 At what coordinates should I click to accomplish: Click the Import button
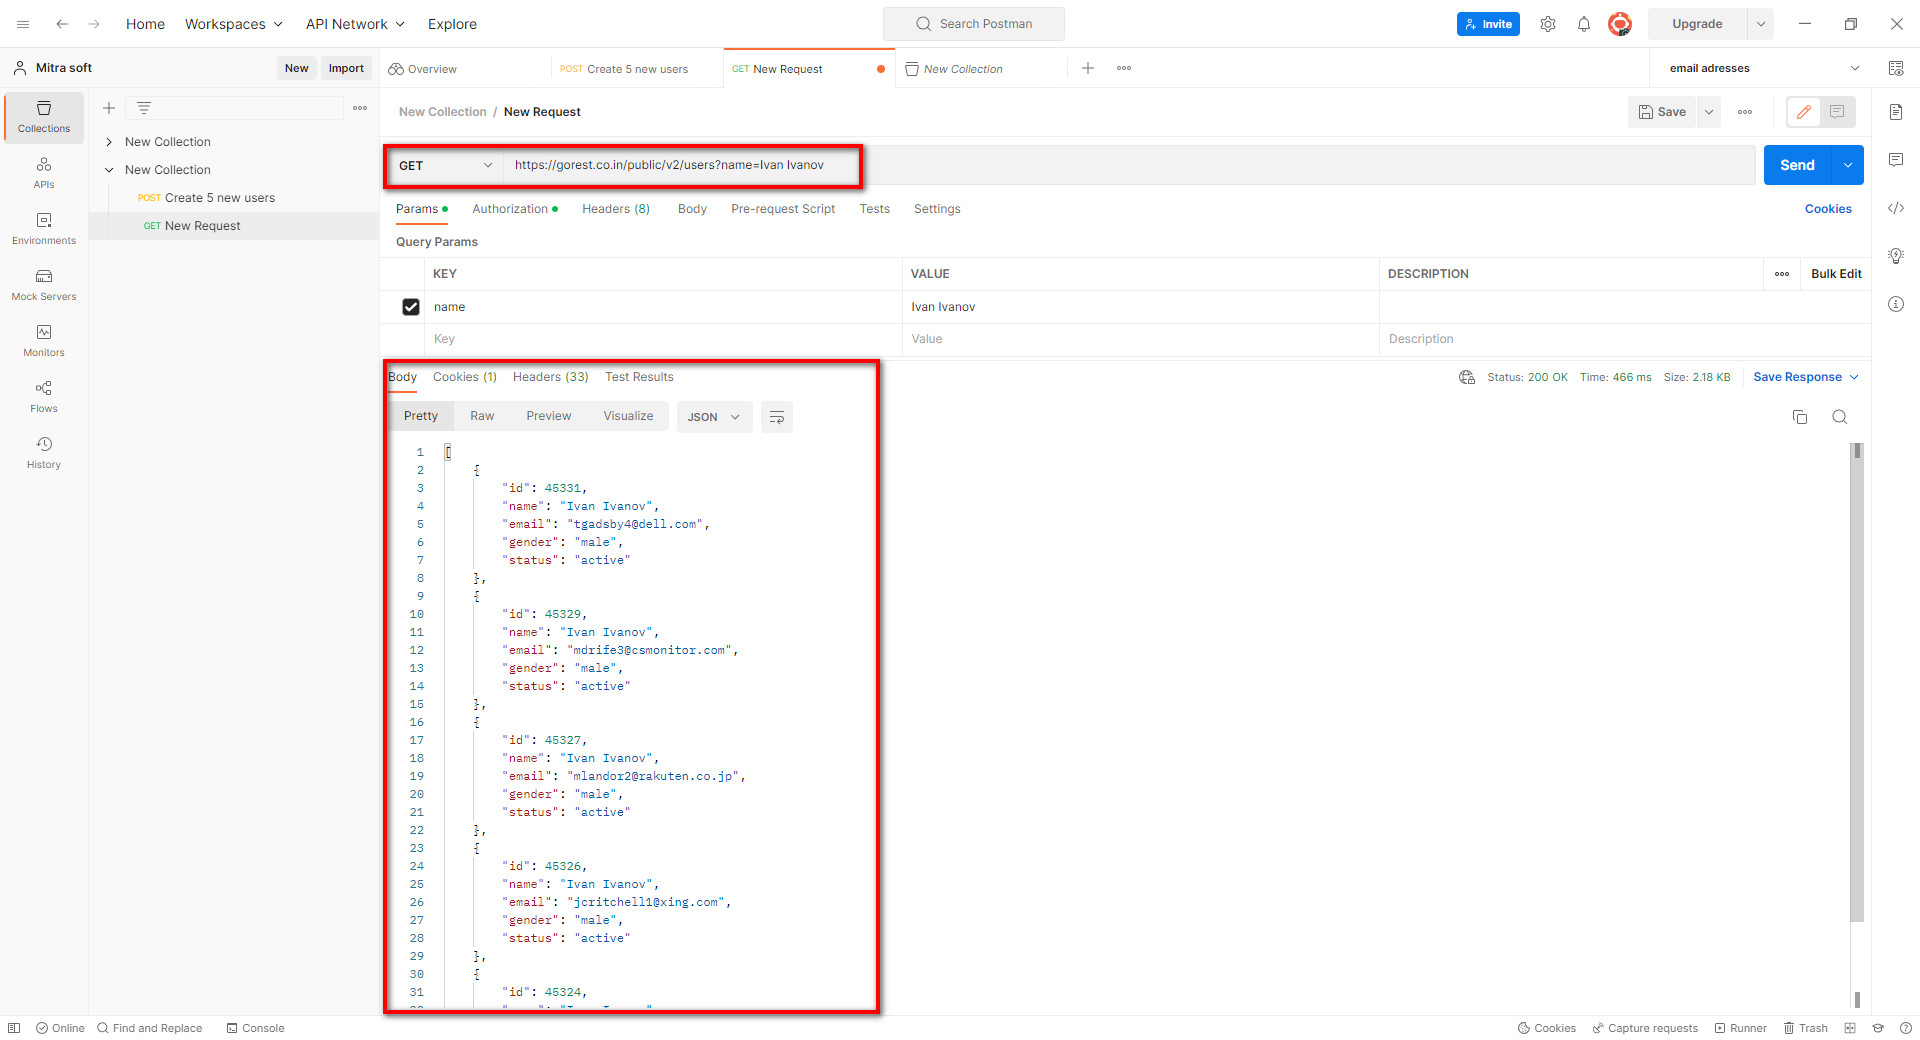[x=346, y=68]
